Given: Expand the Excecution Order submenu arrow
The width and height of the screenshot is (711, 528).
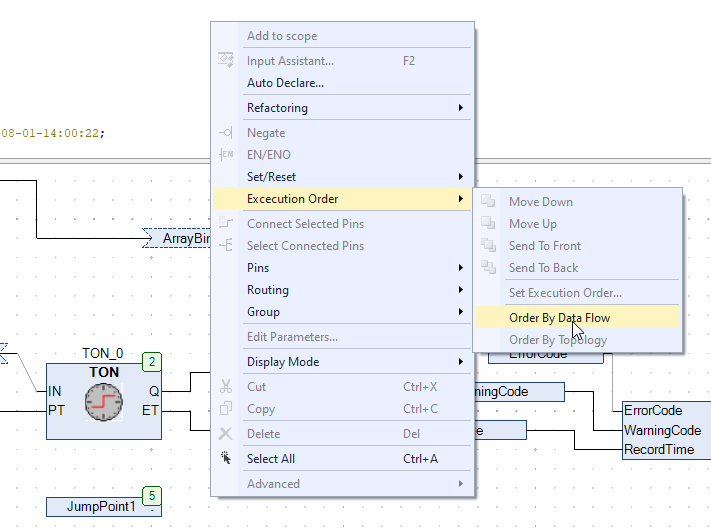Looking at the screenshot, I should [461, 199].
